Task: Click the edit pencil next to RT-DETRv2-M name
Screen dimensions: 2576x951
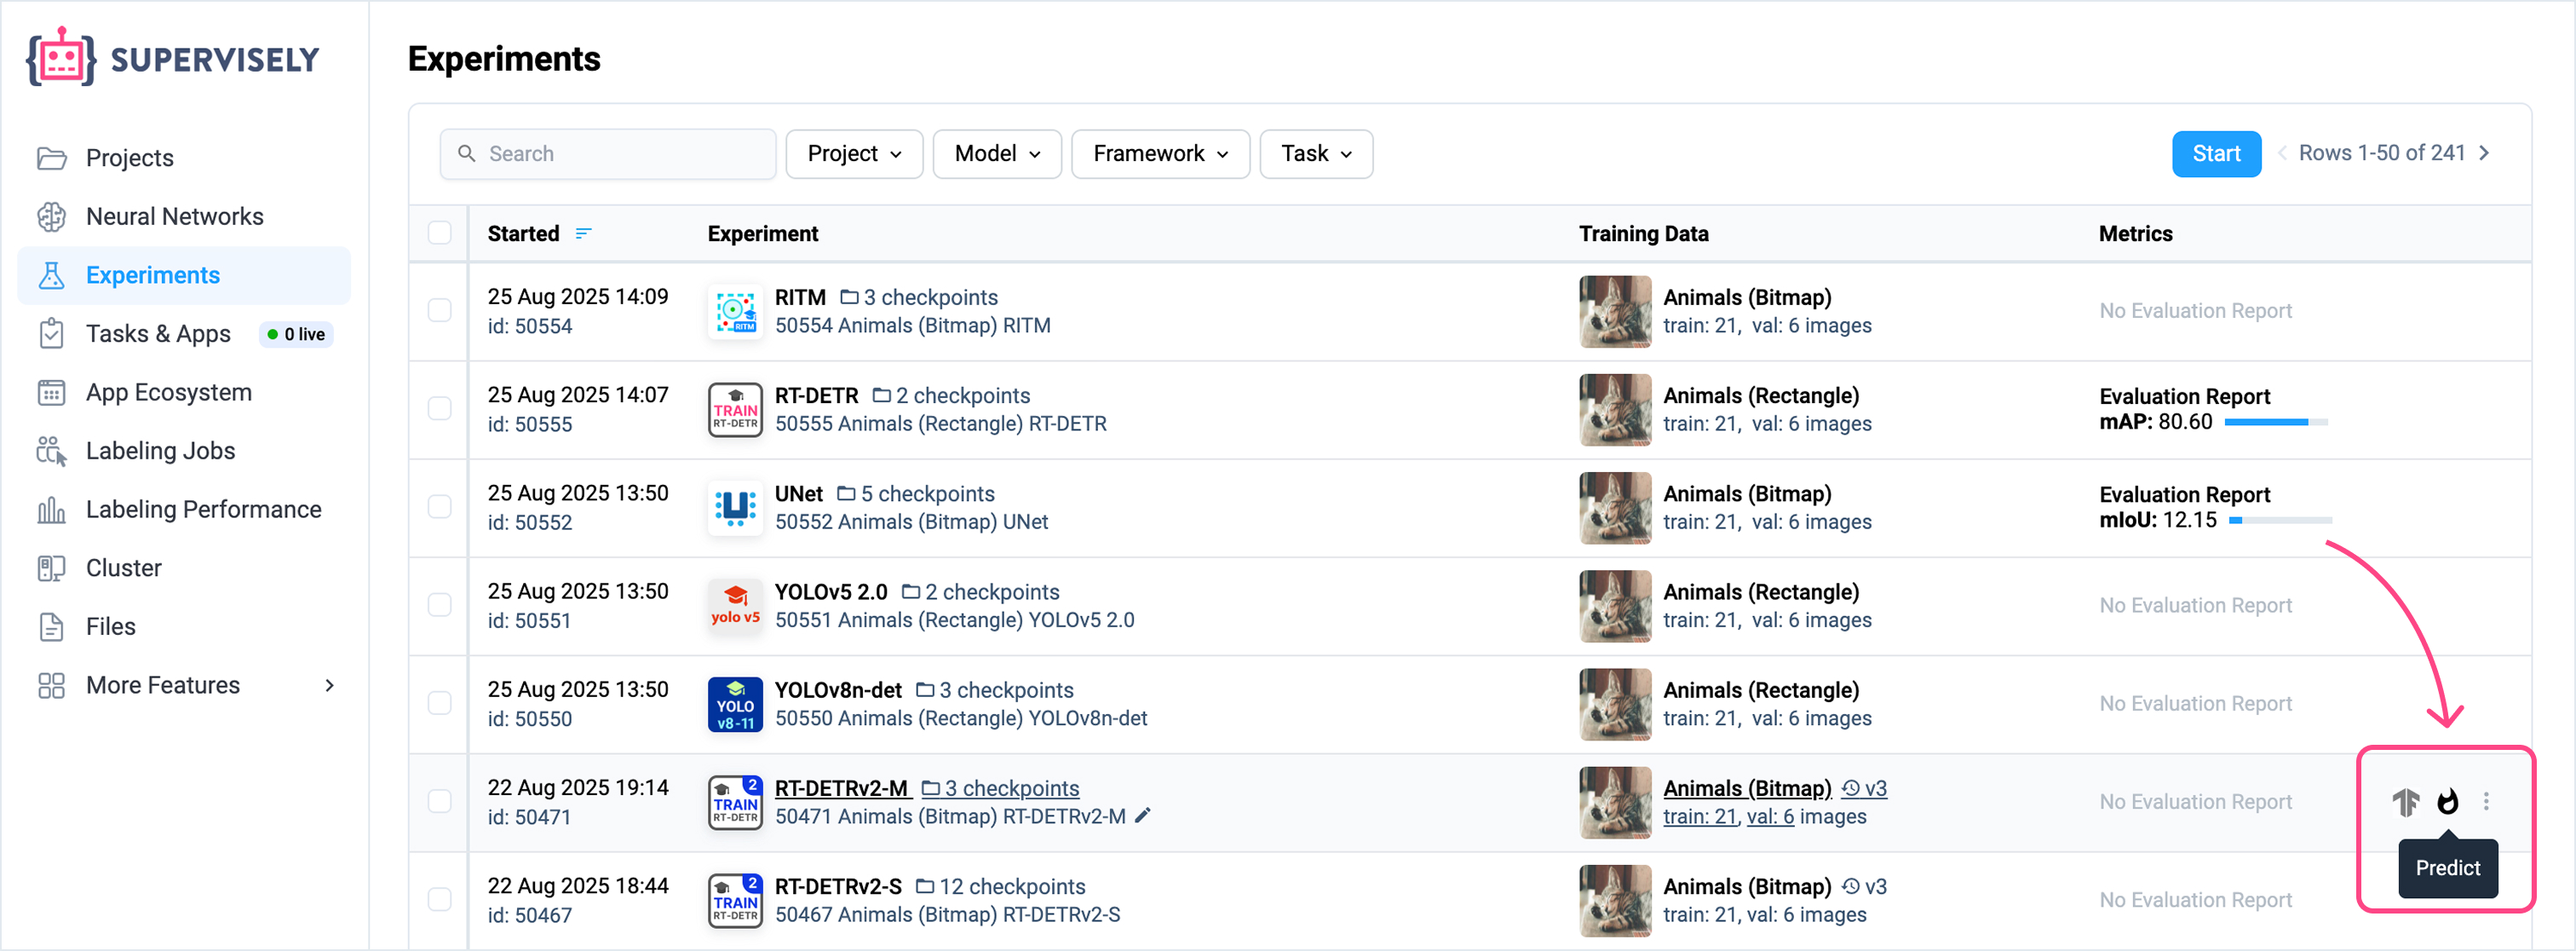Action: pos(1143,816)
